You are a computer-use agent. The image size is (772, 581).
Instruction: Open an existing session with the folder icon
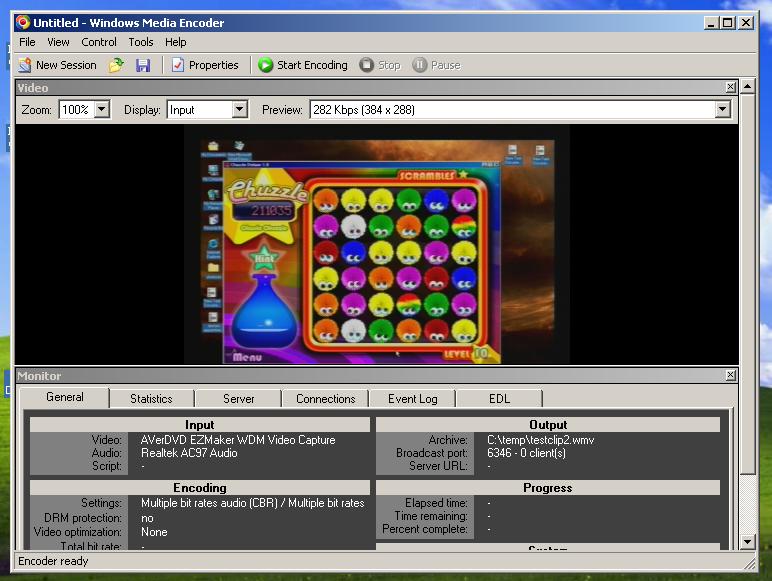(x=116, y=65)
